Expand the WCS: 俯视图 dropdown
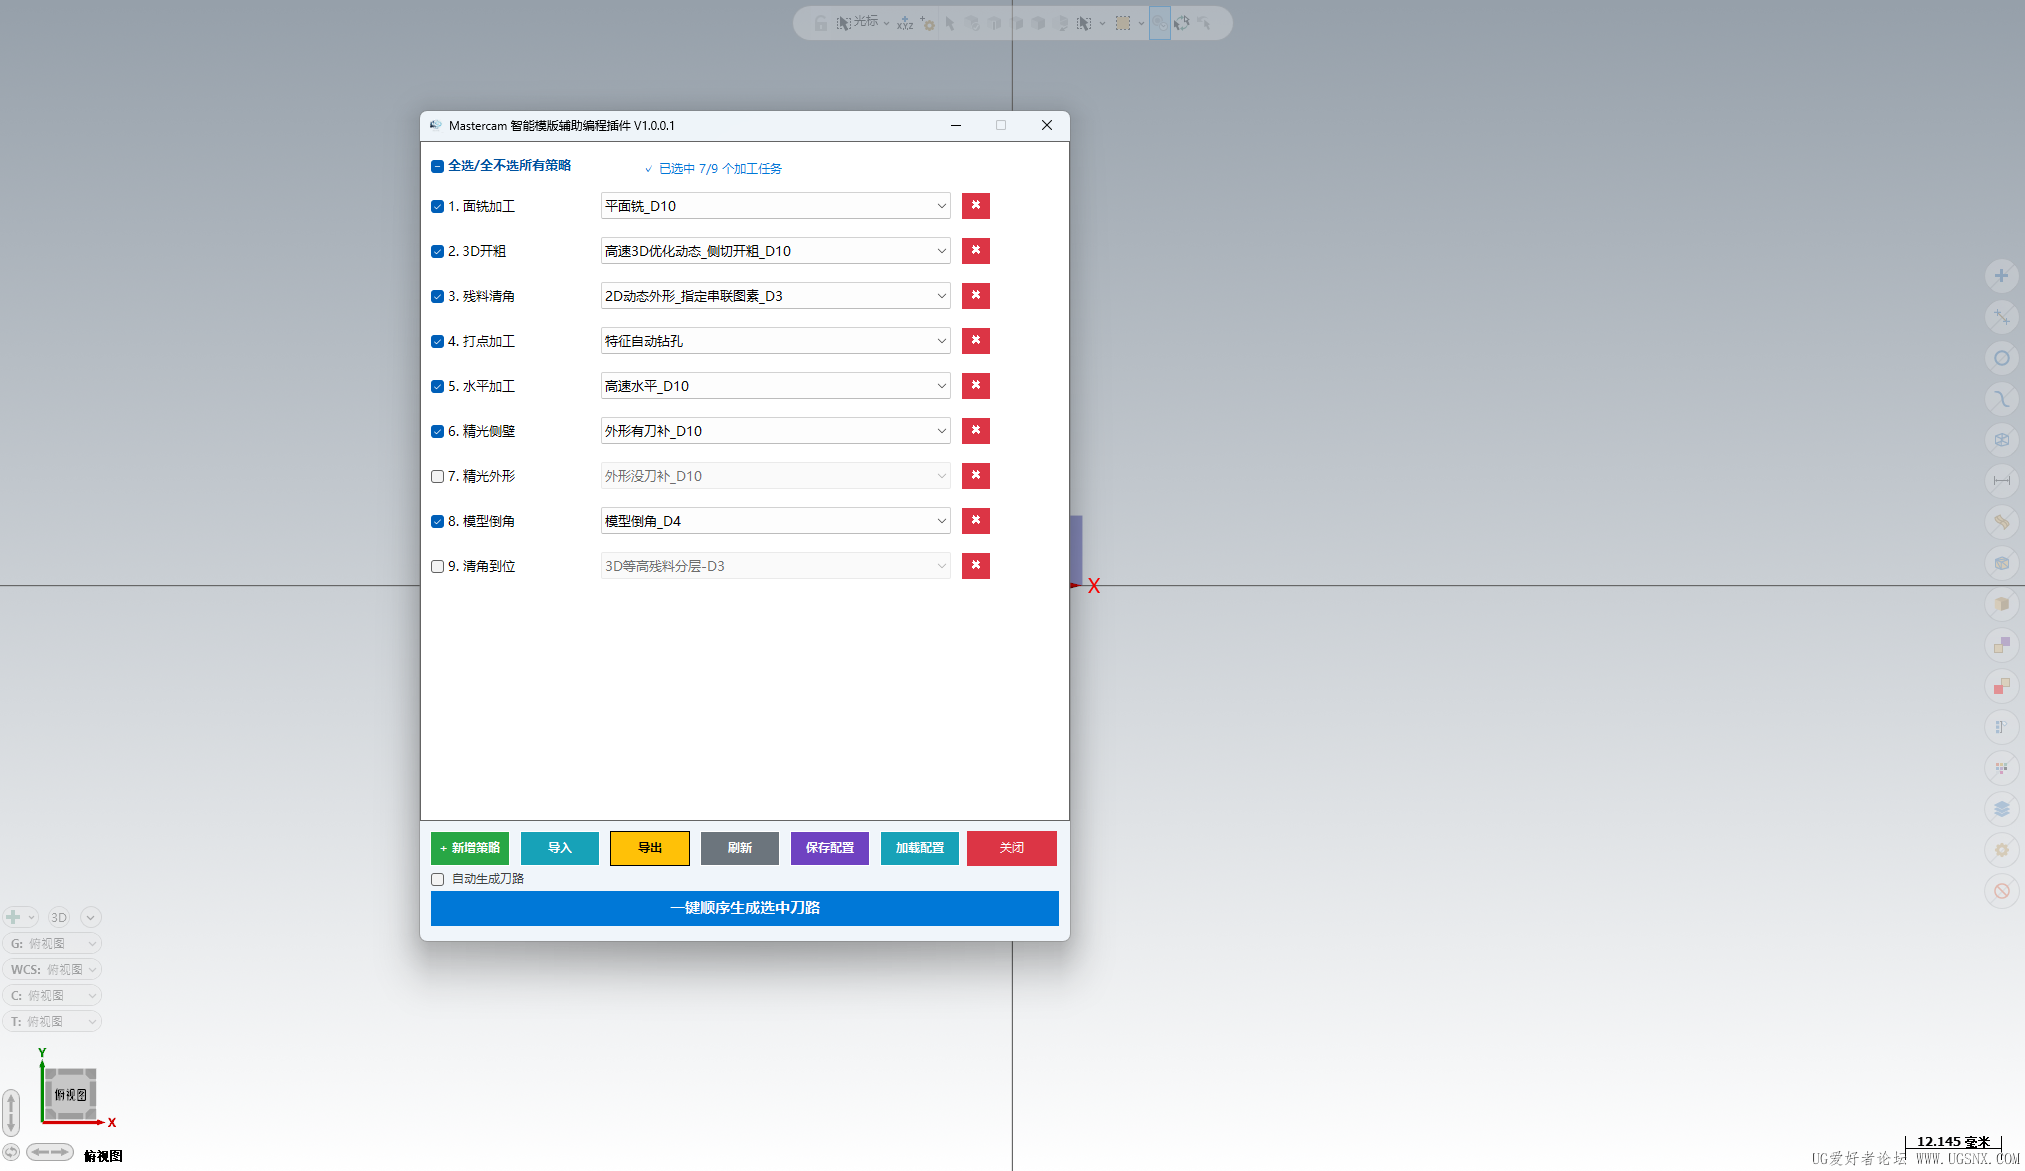The width and height of the screenshot is (2025, 1171). click(x=52, y=969)
